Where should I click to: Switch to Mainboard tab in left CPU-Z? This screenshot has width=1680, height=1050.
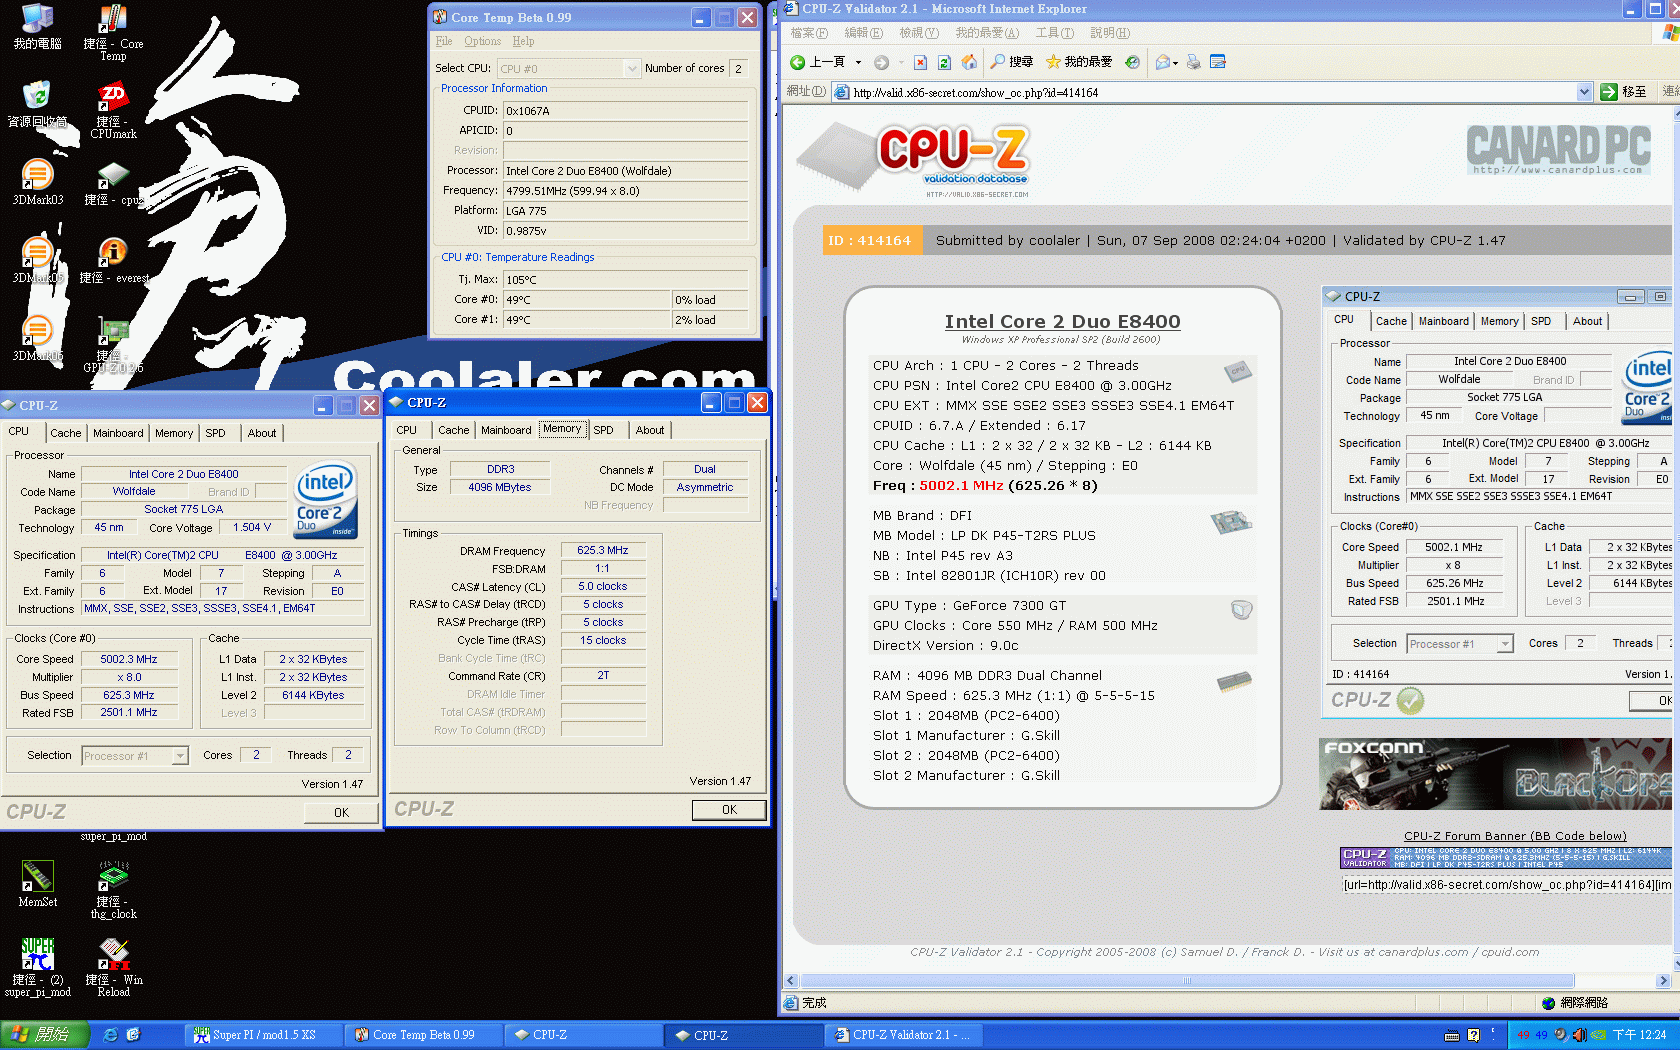[x=118, y=433]
